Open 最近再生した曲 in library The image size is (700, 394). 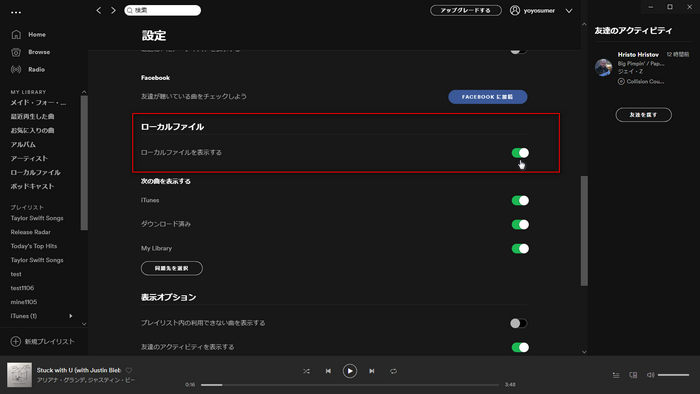click(x=33, y=116)
